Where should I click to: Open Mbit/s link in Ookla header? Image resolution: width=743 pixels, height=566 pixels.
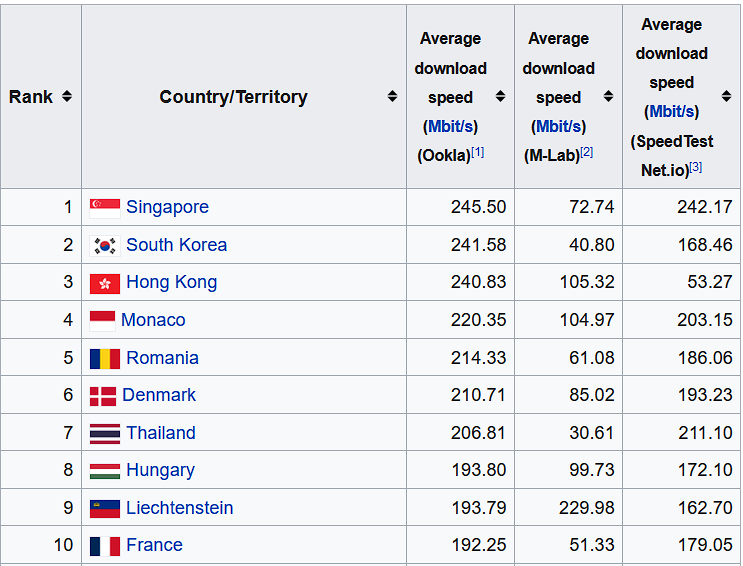(x=450, y=127)
